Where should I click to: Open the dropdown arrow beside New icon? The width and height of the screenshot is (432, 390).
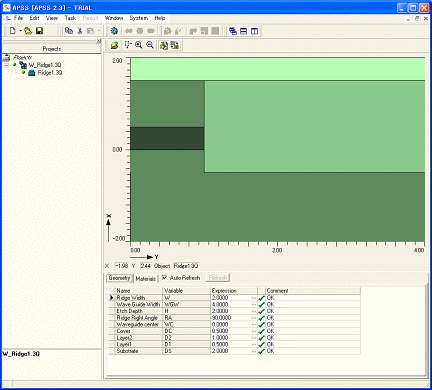click(20, 31)
